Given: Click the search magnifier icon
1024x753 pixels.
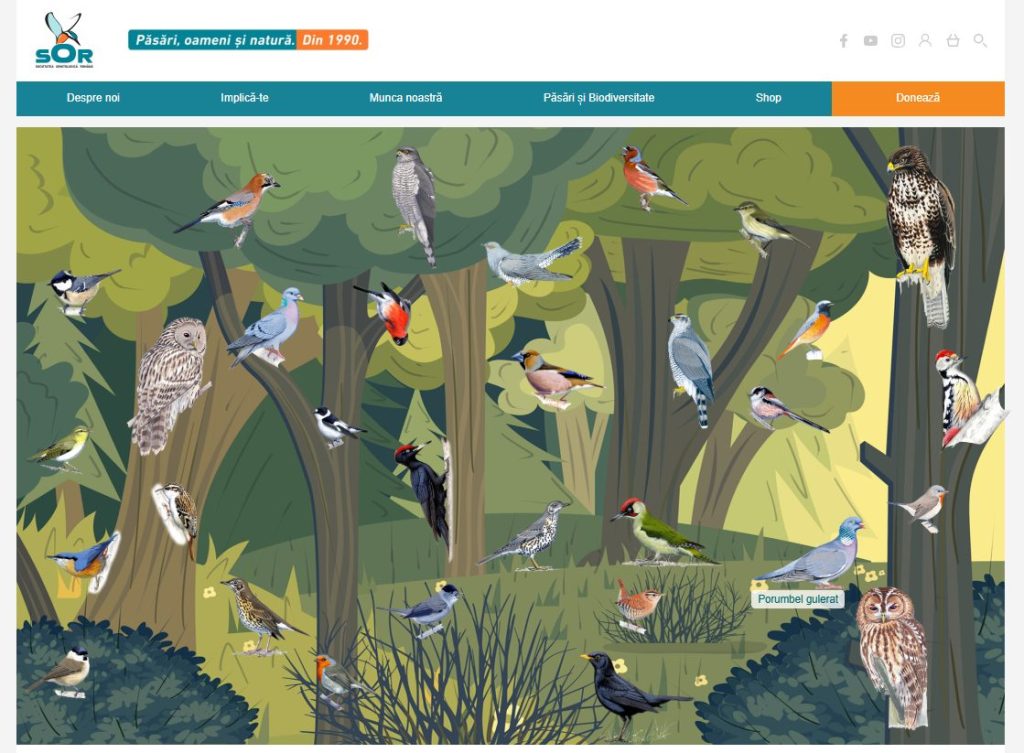Looking at the screenshot, I should (x=980, y=40).
